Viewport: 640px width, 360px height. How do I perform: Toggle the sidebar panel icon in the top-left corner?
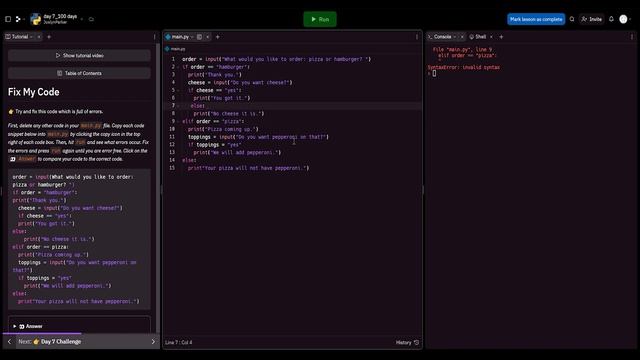click(x=8, y=19)
